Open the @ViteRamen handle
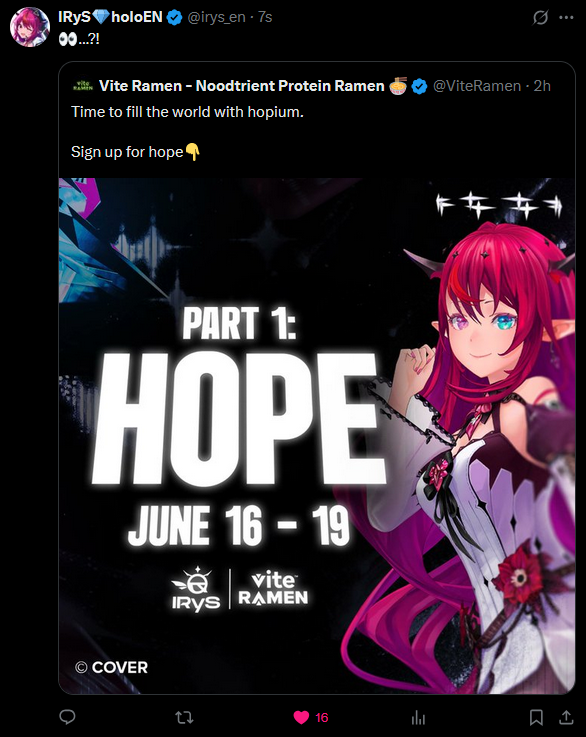The width and height of the screenshot is (586, 737). coord(477,86)
